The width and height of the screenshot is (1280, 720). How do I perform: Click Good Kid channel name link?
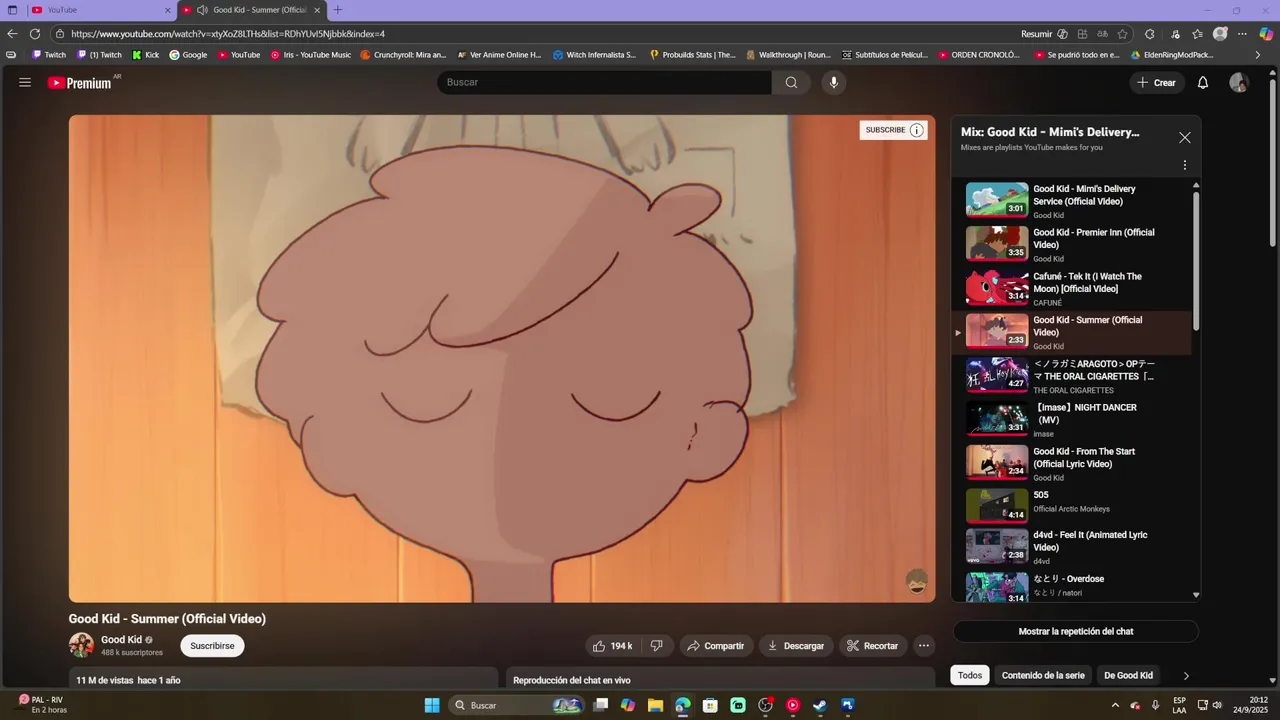pos(121,640)
